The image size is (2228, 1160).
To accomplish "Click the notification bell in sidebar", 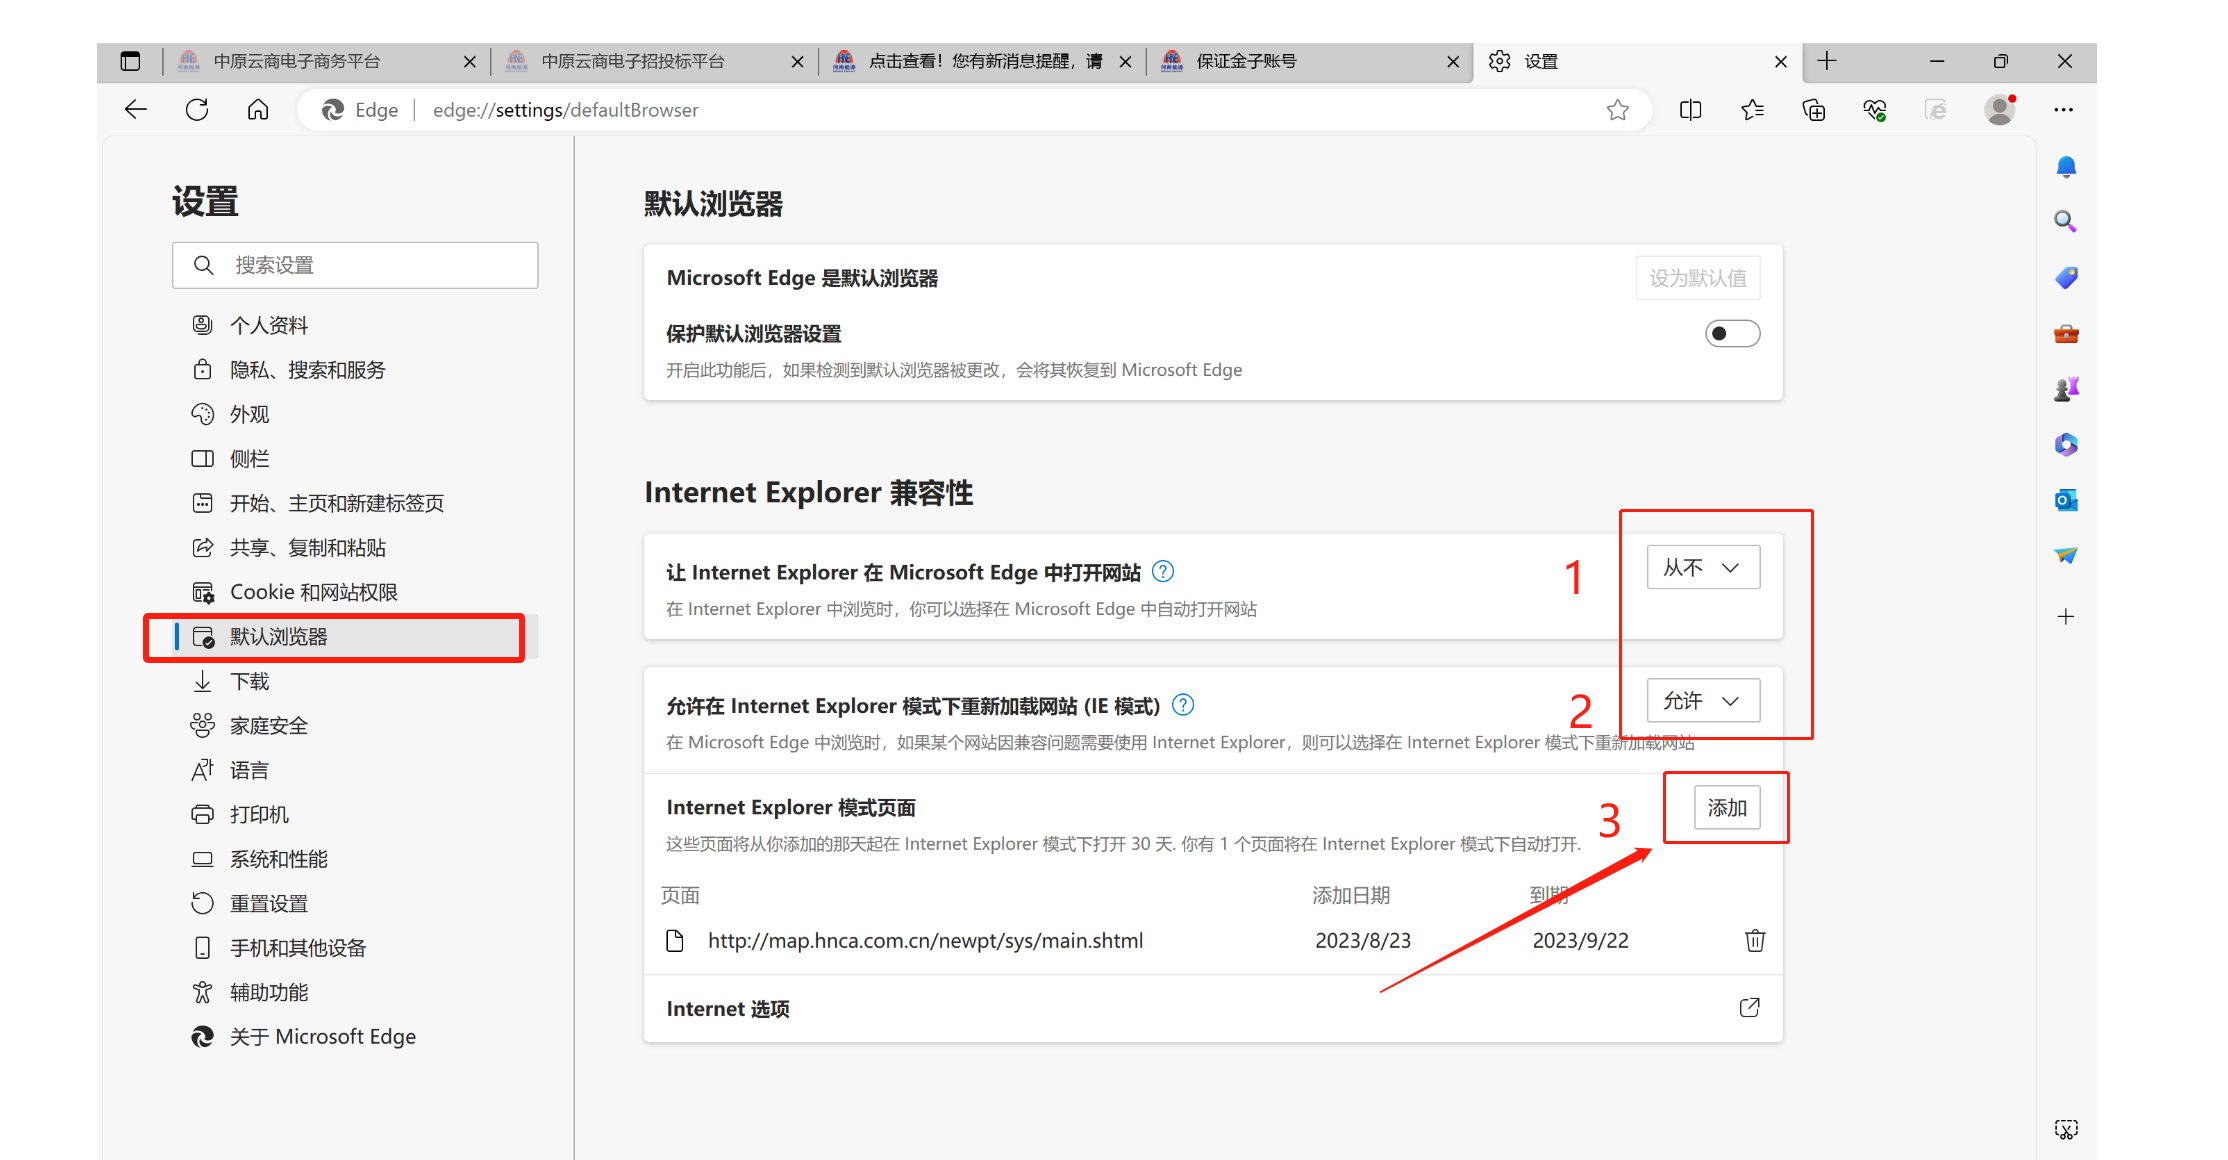I will [2066, 166].
